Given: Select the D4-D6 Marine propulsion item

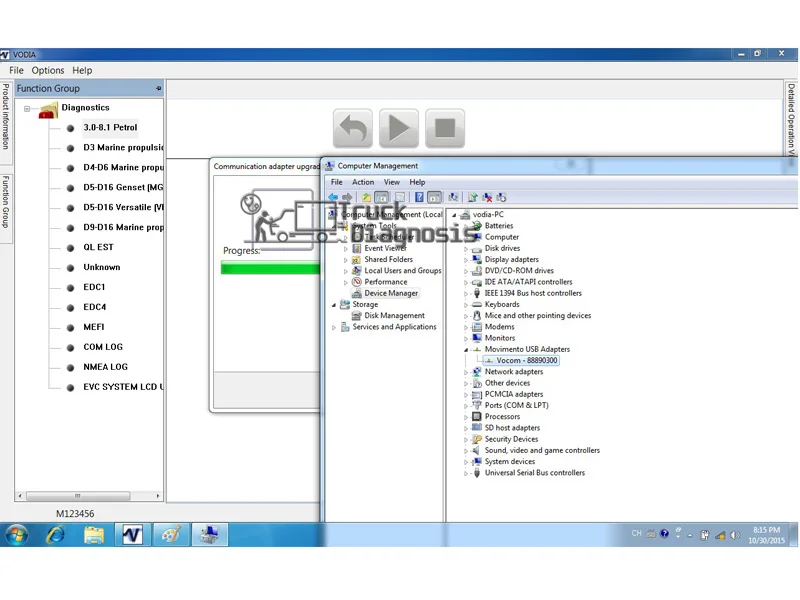Looking at the screenshot, I should [x=123, y=167].
